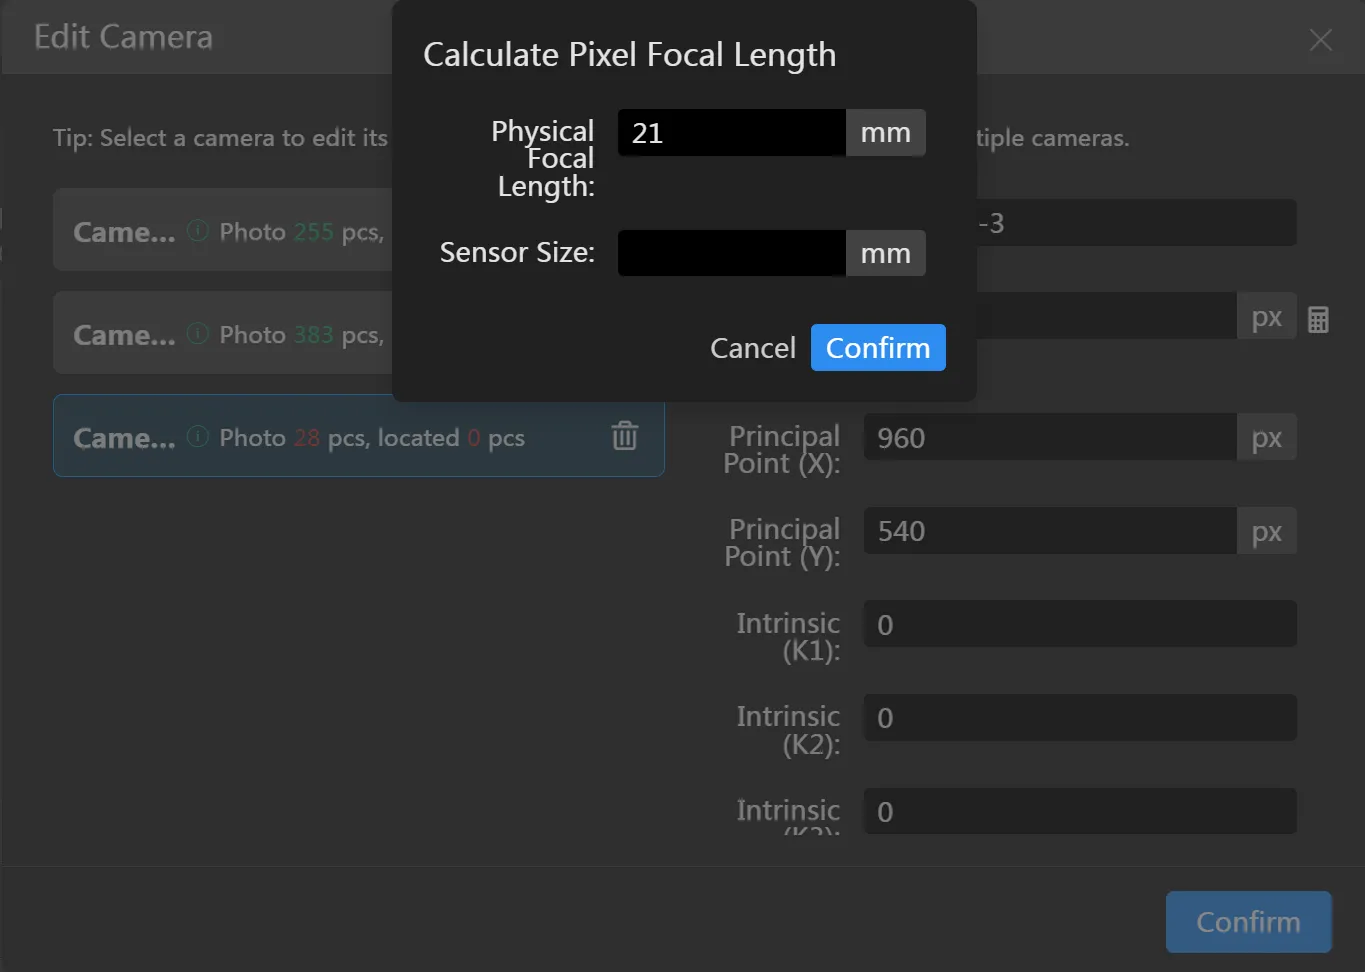Click the Physical Focal Length field
1365x972 pixels.
coord(731,133)
